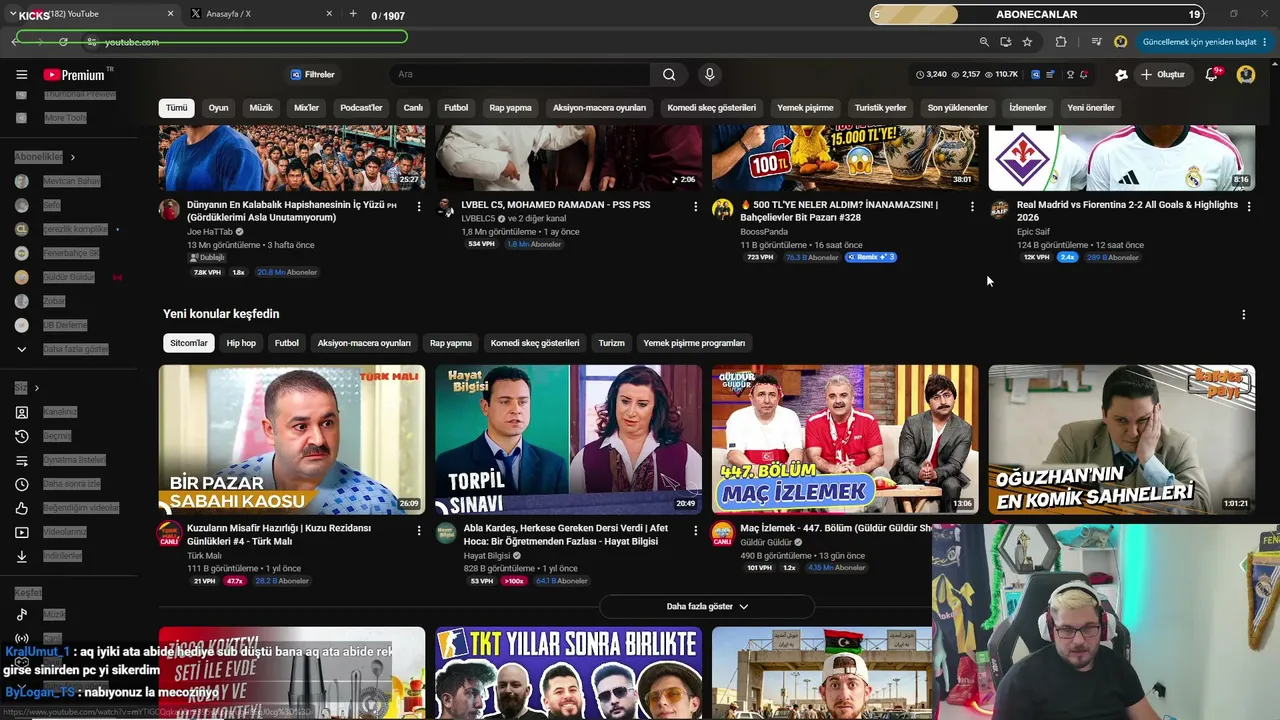Open Hayat Bilgisi channel avatar

446,533
